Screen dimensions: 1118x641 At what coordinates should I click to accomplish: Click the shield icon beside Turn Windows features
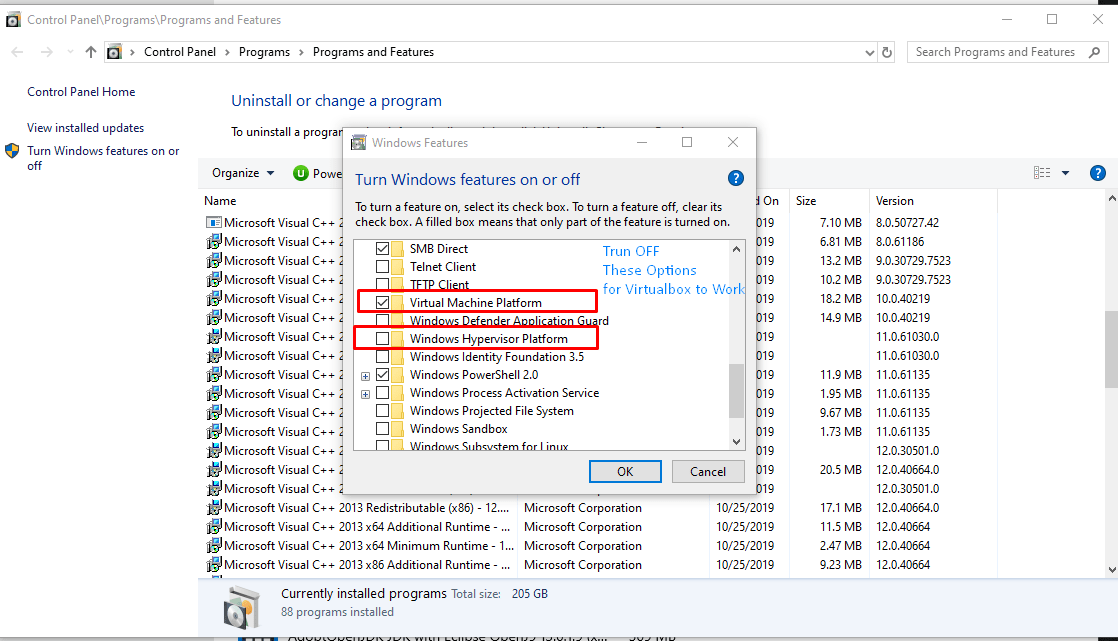[x=12, y=151]
